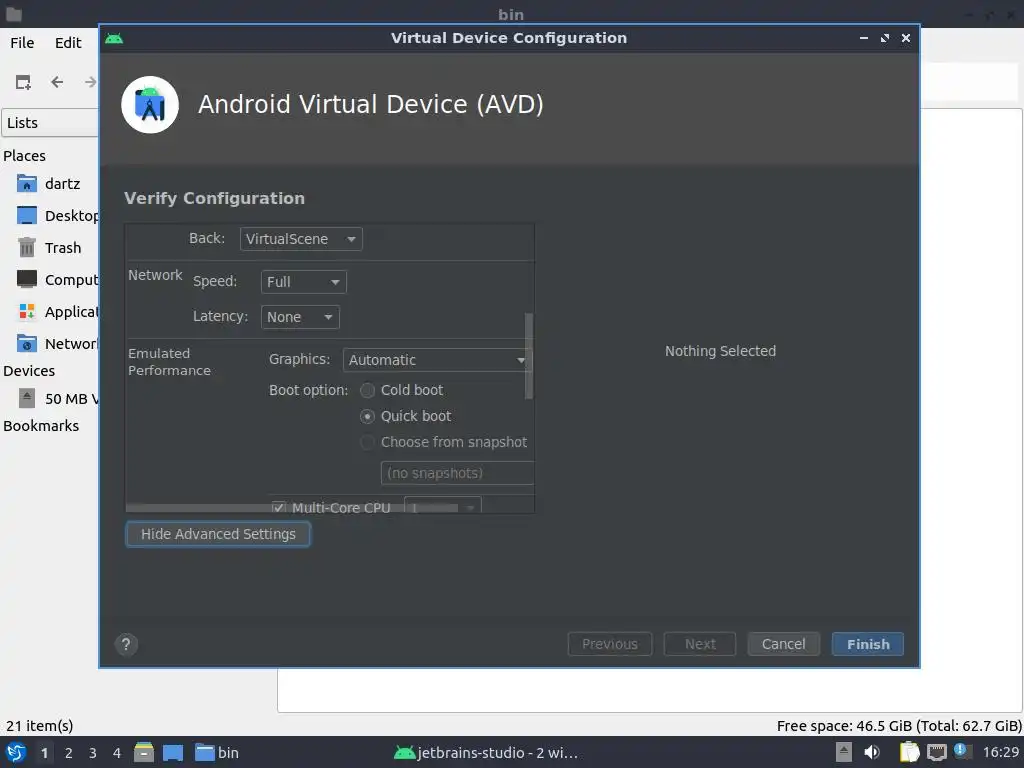This screenshot has width=1024, height=768.
Task: Open the jetbrains-studio taskbar entry
Action: 487,752
